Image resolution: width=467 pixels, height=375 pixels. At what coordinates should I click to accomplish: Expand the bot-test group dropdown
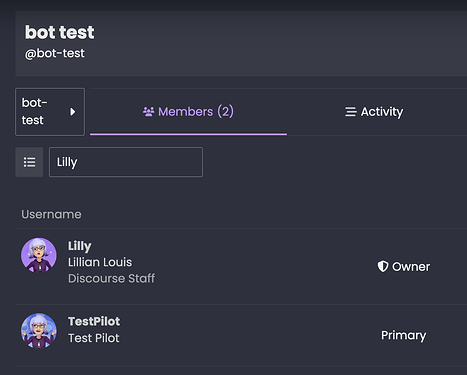point(50,112)
